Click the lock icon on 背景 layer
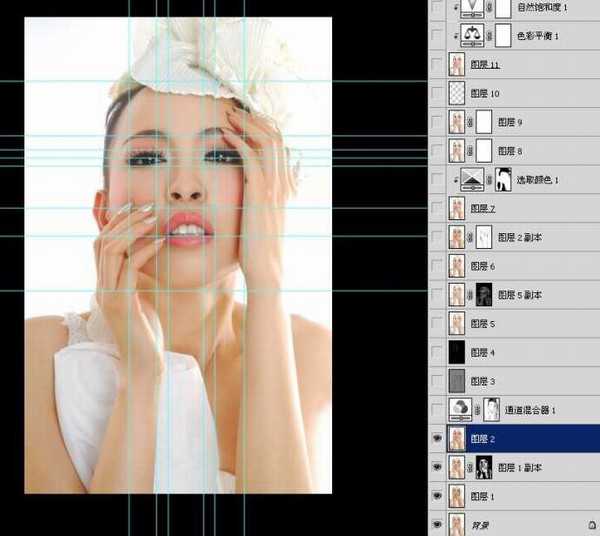The width and height of the screenshot is (600, 536). point(592,524)
